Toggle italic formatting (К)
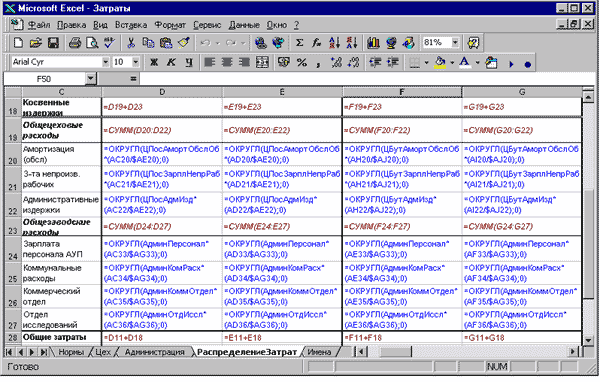The width and height of the screenshot is (600, 382). pyautogui.click(x=171, y=62)
